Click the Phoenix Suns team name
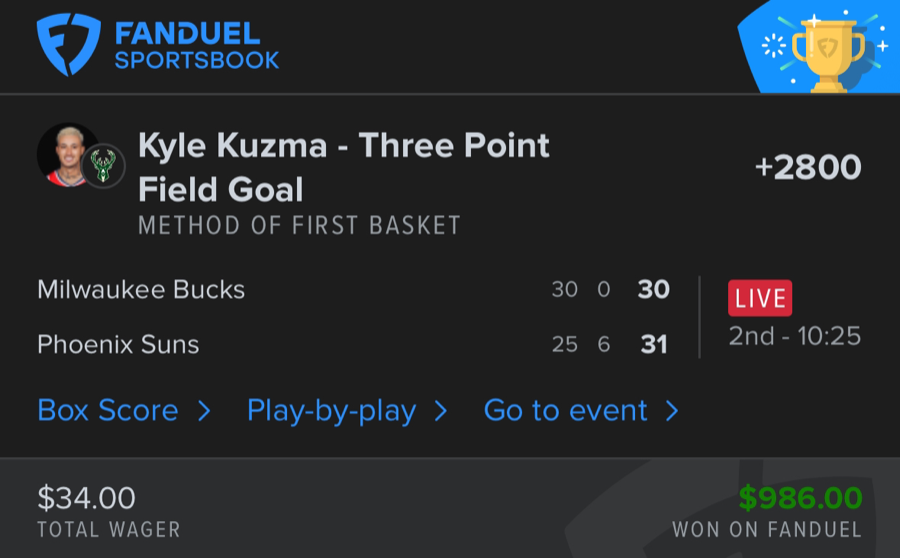 [x=118, y=345]
